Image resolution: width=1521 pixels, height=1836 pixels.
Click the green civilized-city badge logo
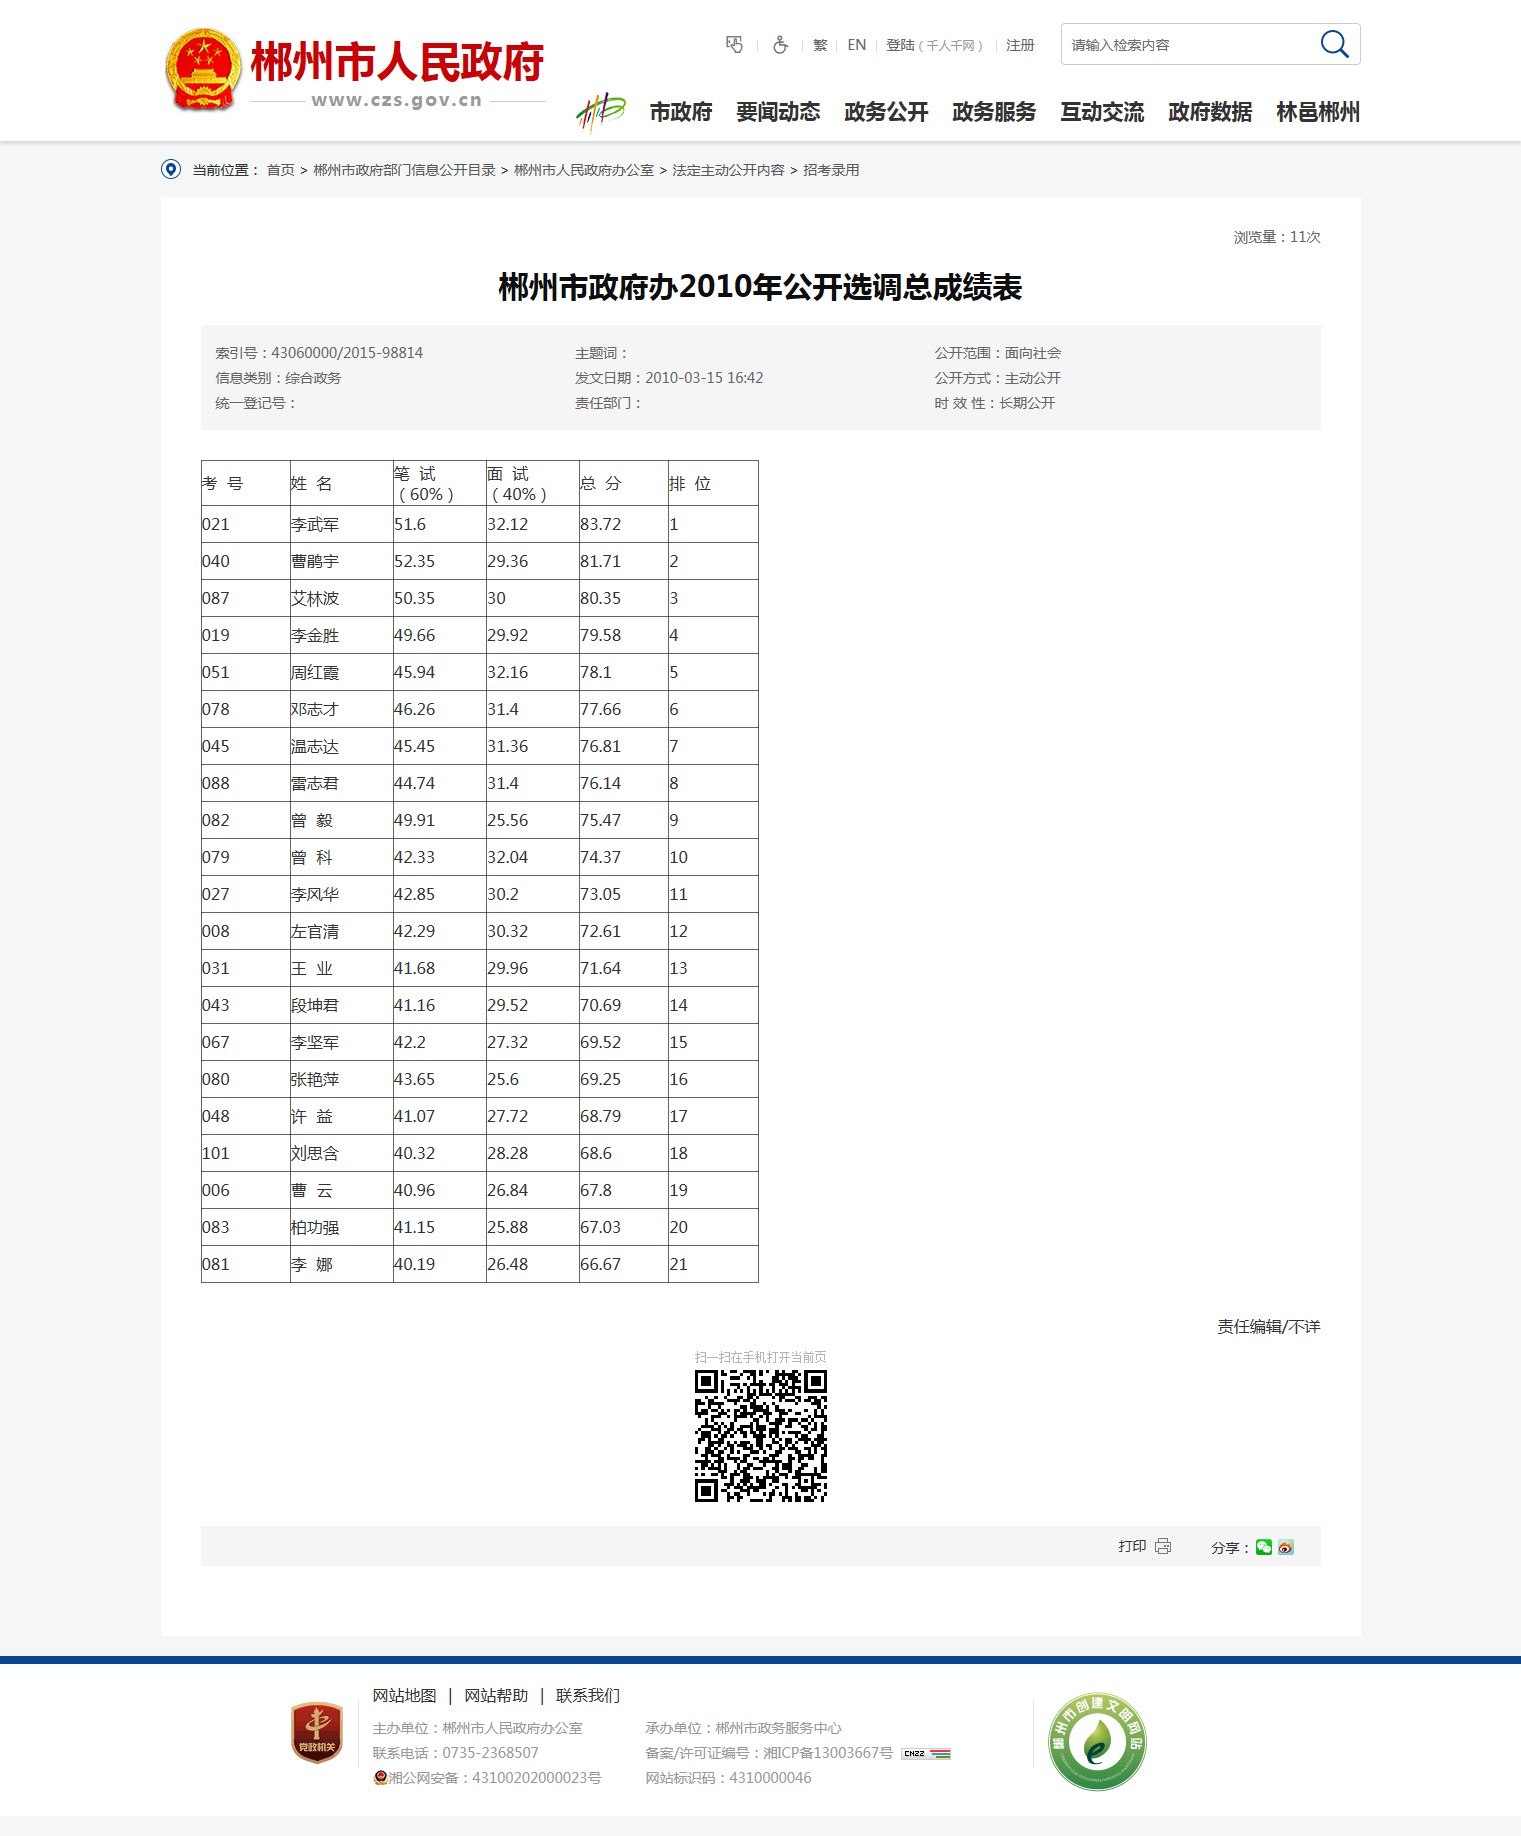point(1097,1741)
